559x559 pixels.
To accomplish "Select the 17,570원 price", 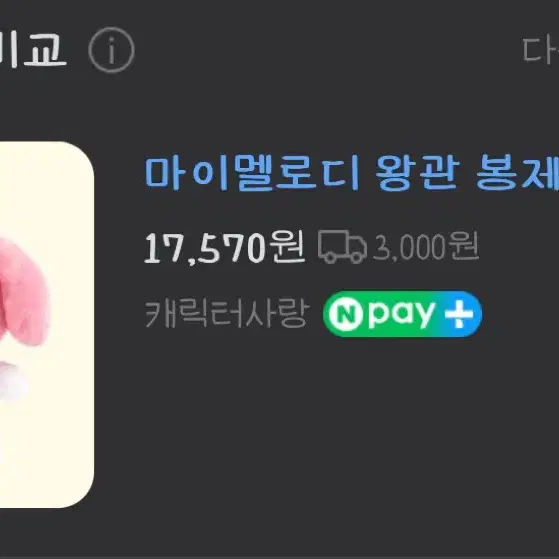I will 224,247.
